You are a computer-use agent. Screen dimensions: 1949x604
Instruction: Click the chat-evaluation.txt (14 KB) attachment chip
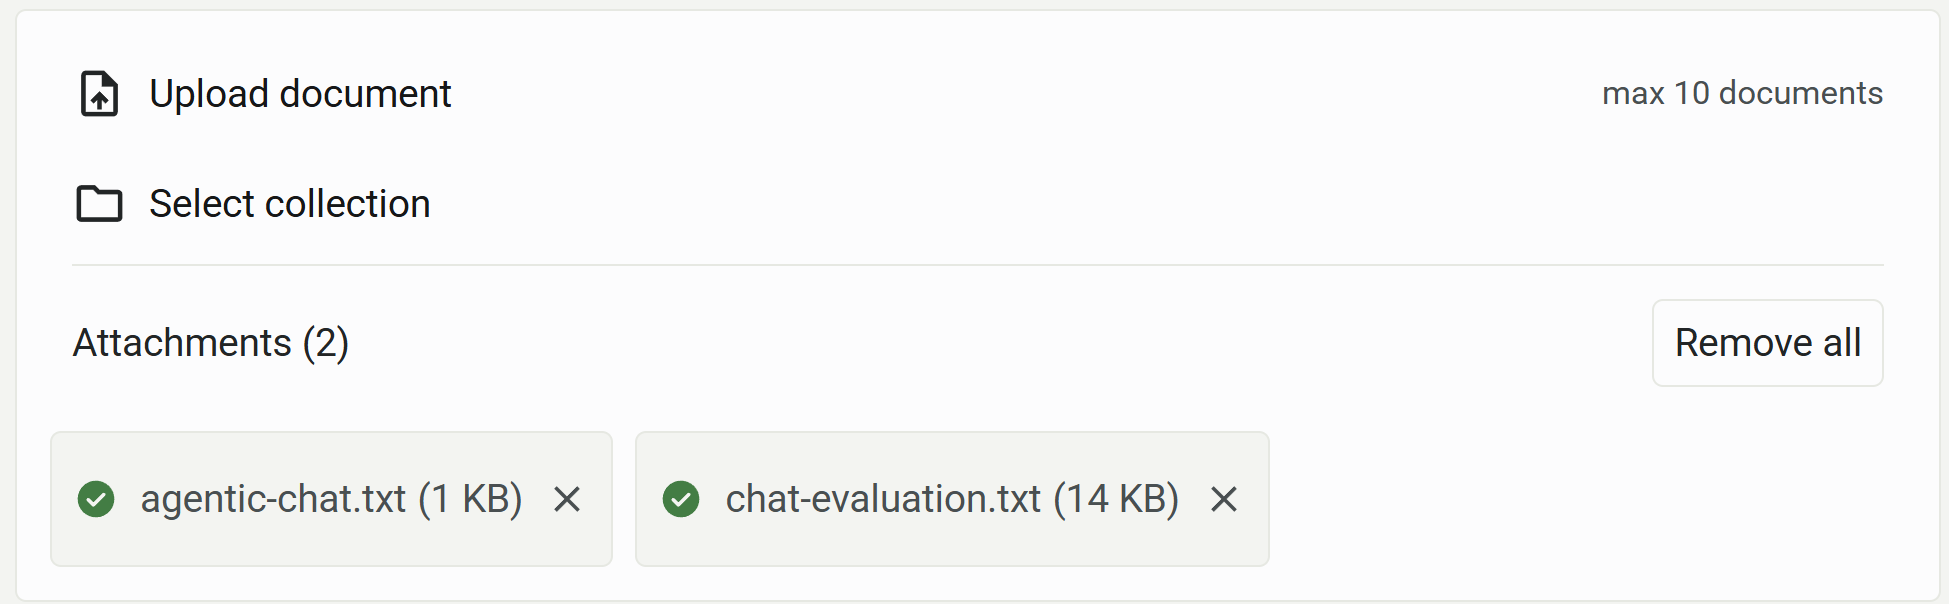click(950, 499)
